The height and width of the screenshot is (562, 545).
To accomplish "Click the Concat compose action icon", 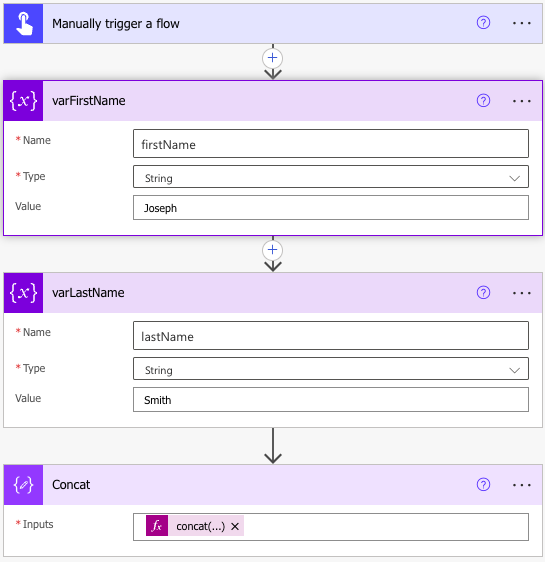I will 24,485.
